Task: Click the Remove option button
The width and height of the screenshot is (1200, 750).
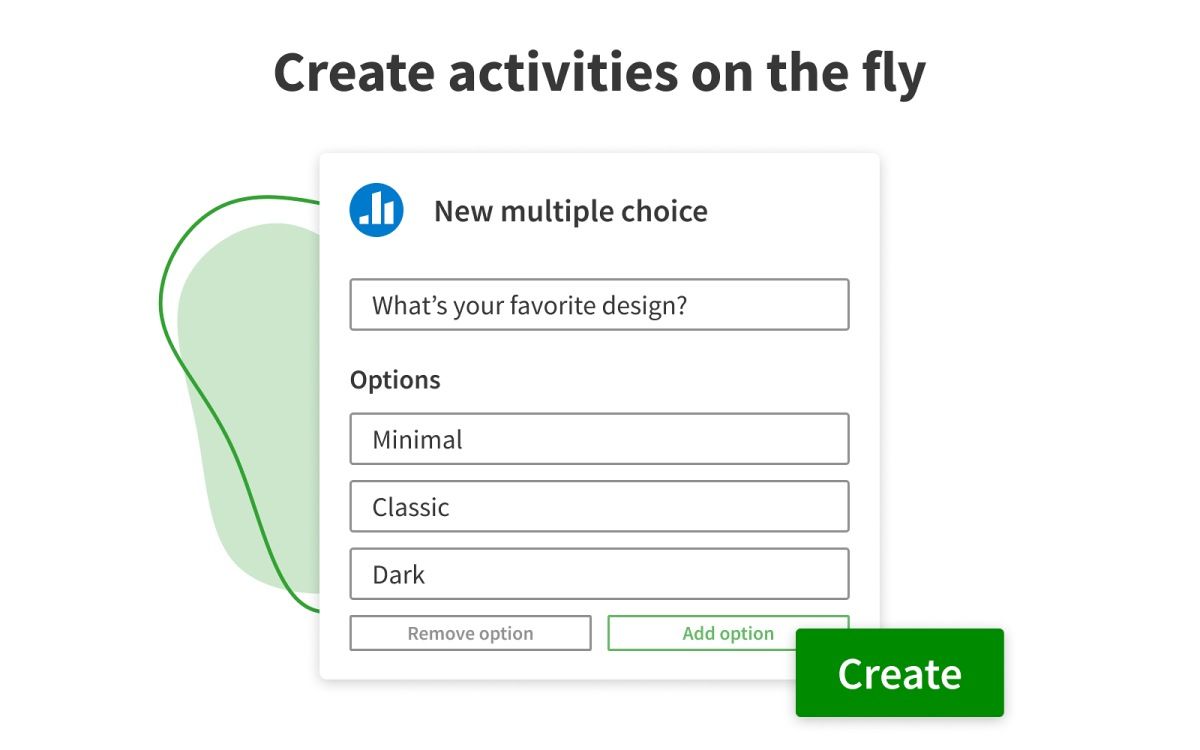Action: [x=470, y=633]
